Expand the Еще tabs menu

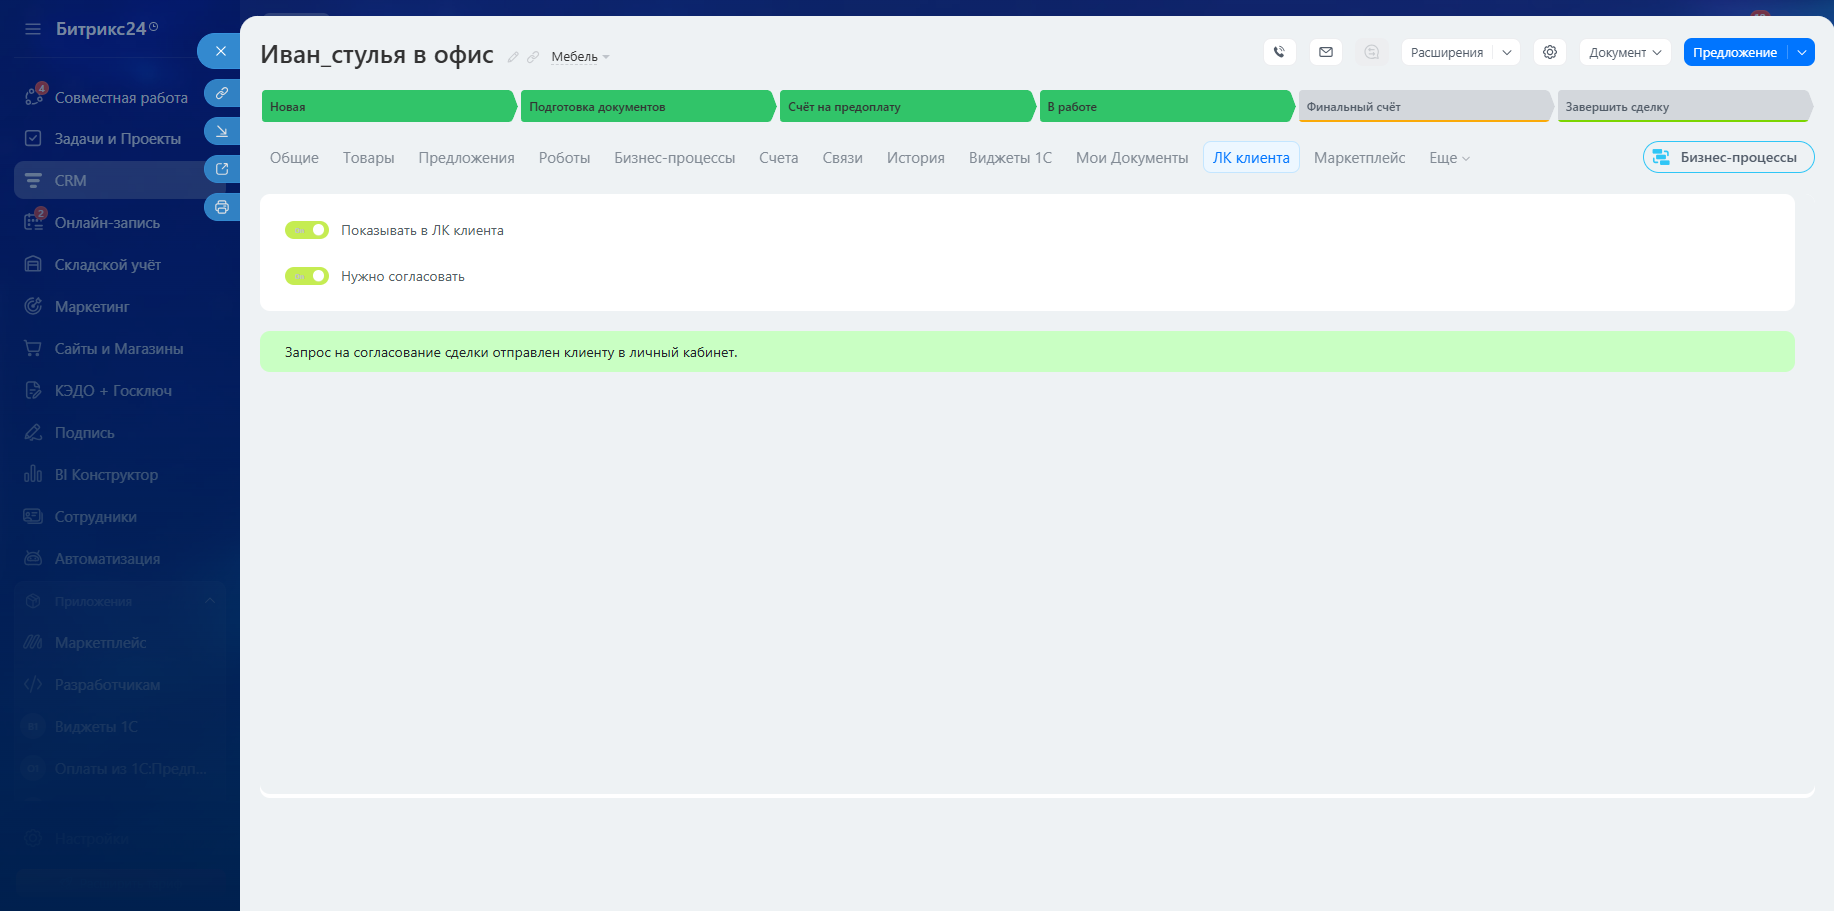[1449, 158]
